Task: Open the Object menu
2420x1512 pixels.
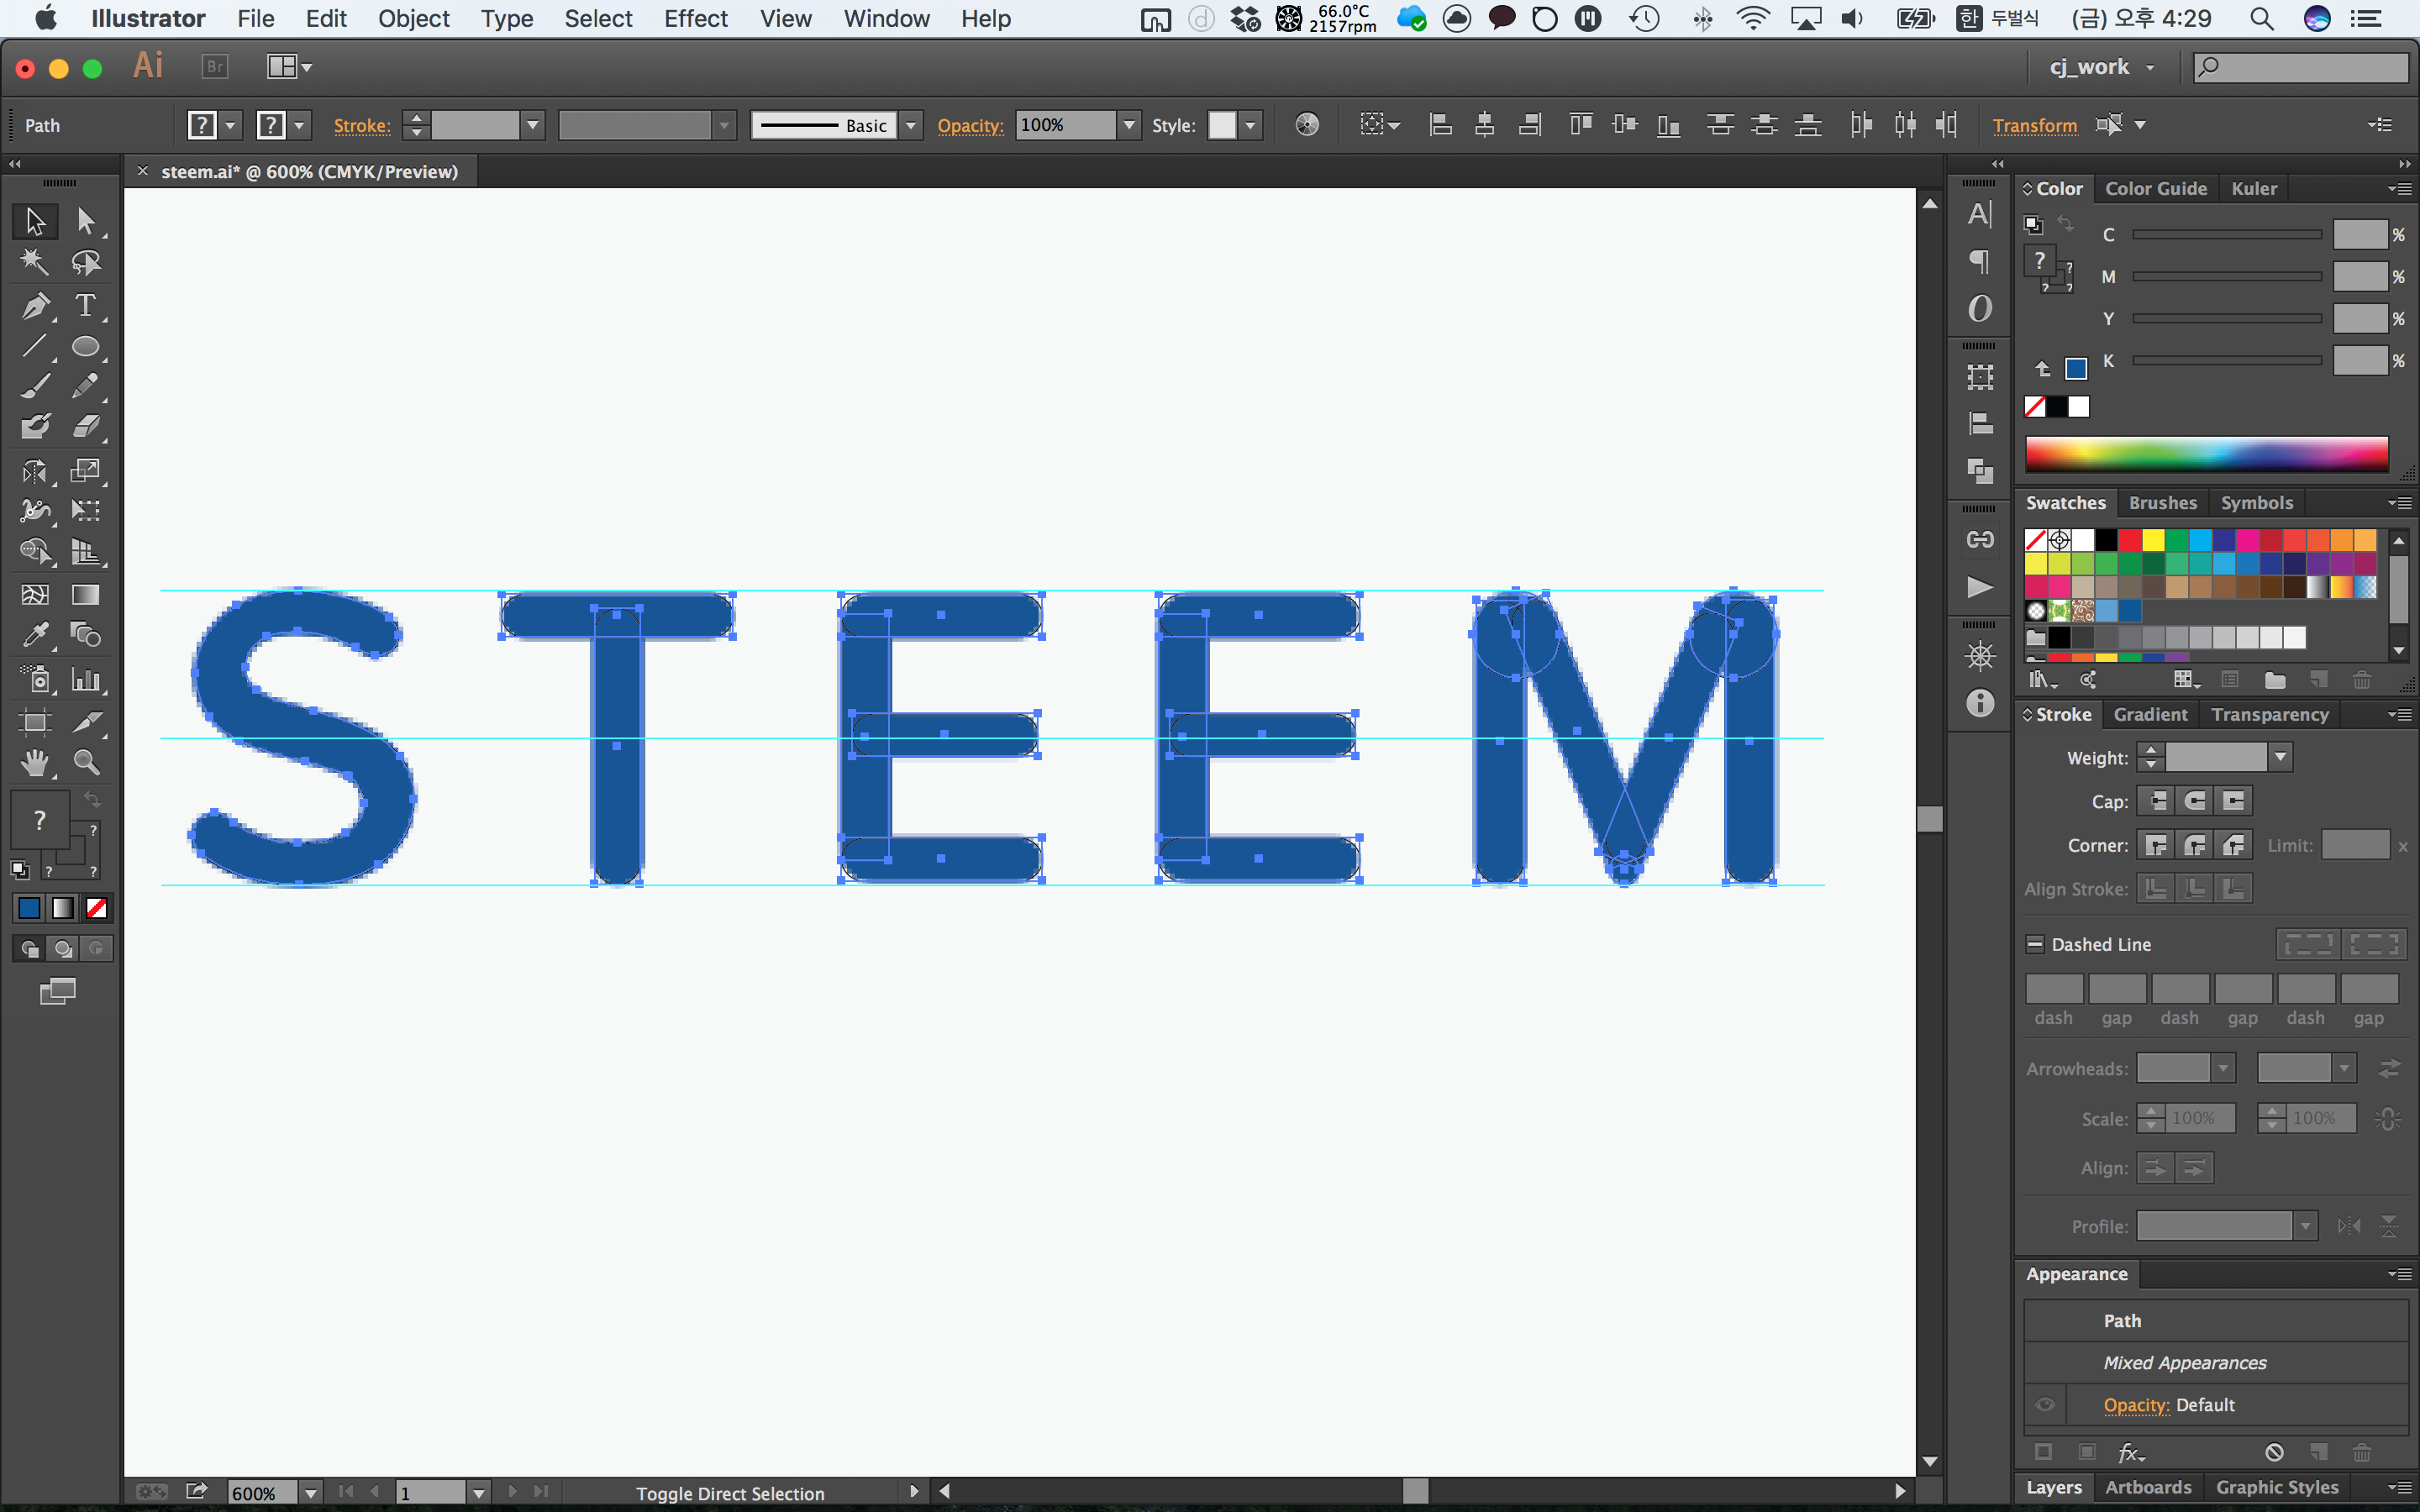Action: (413, 19)
